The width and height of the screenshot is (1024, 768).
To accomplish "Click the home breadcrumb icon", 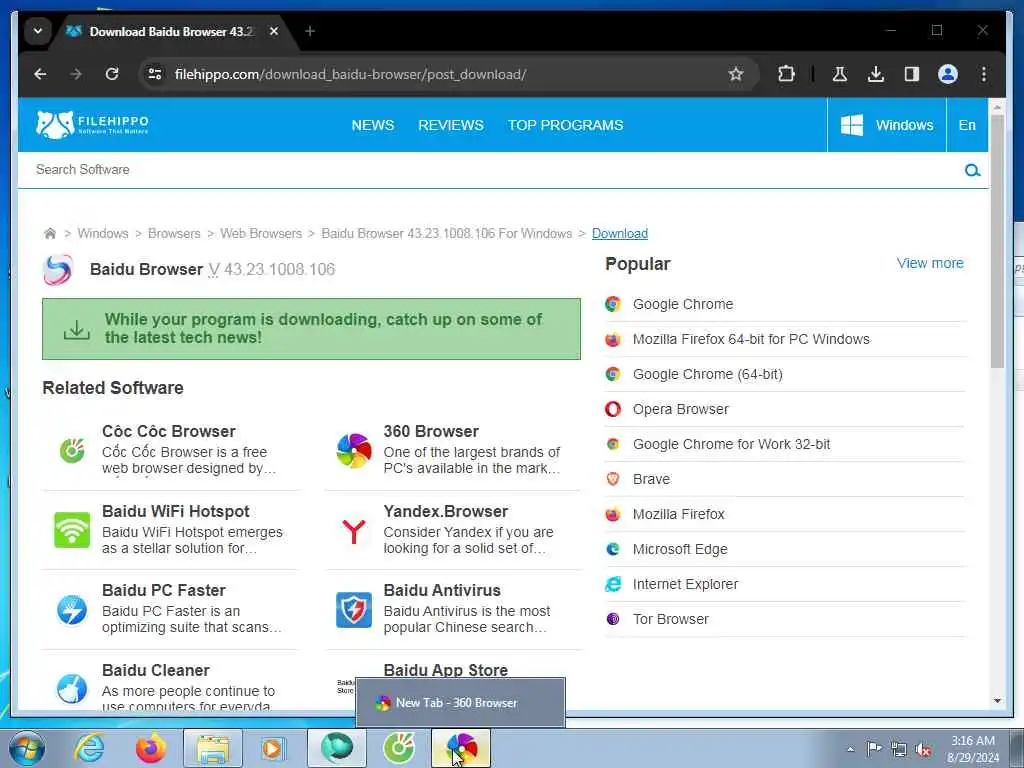I will (50, 233).
